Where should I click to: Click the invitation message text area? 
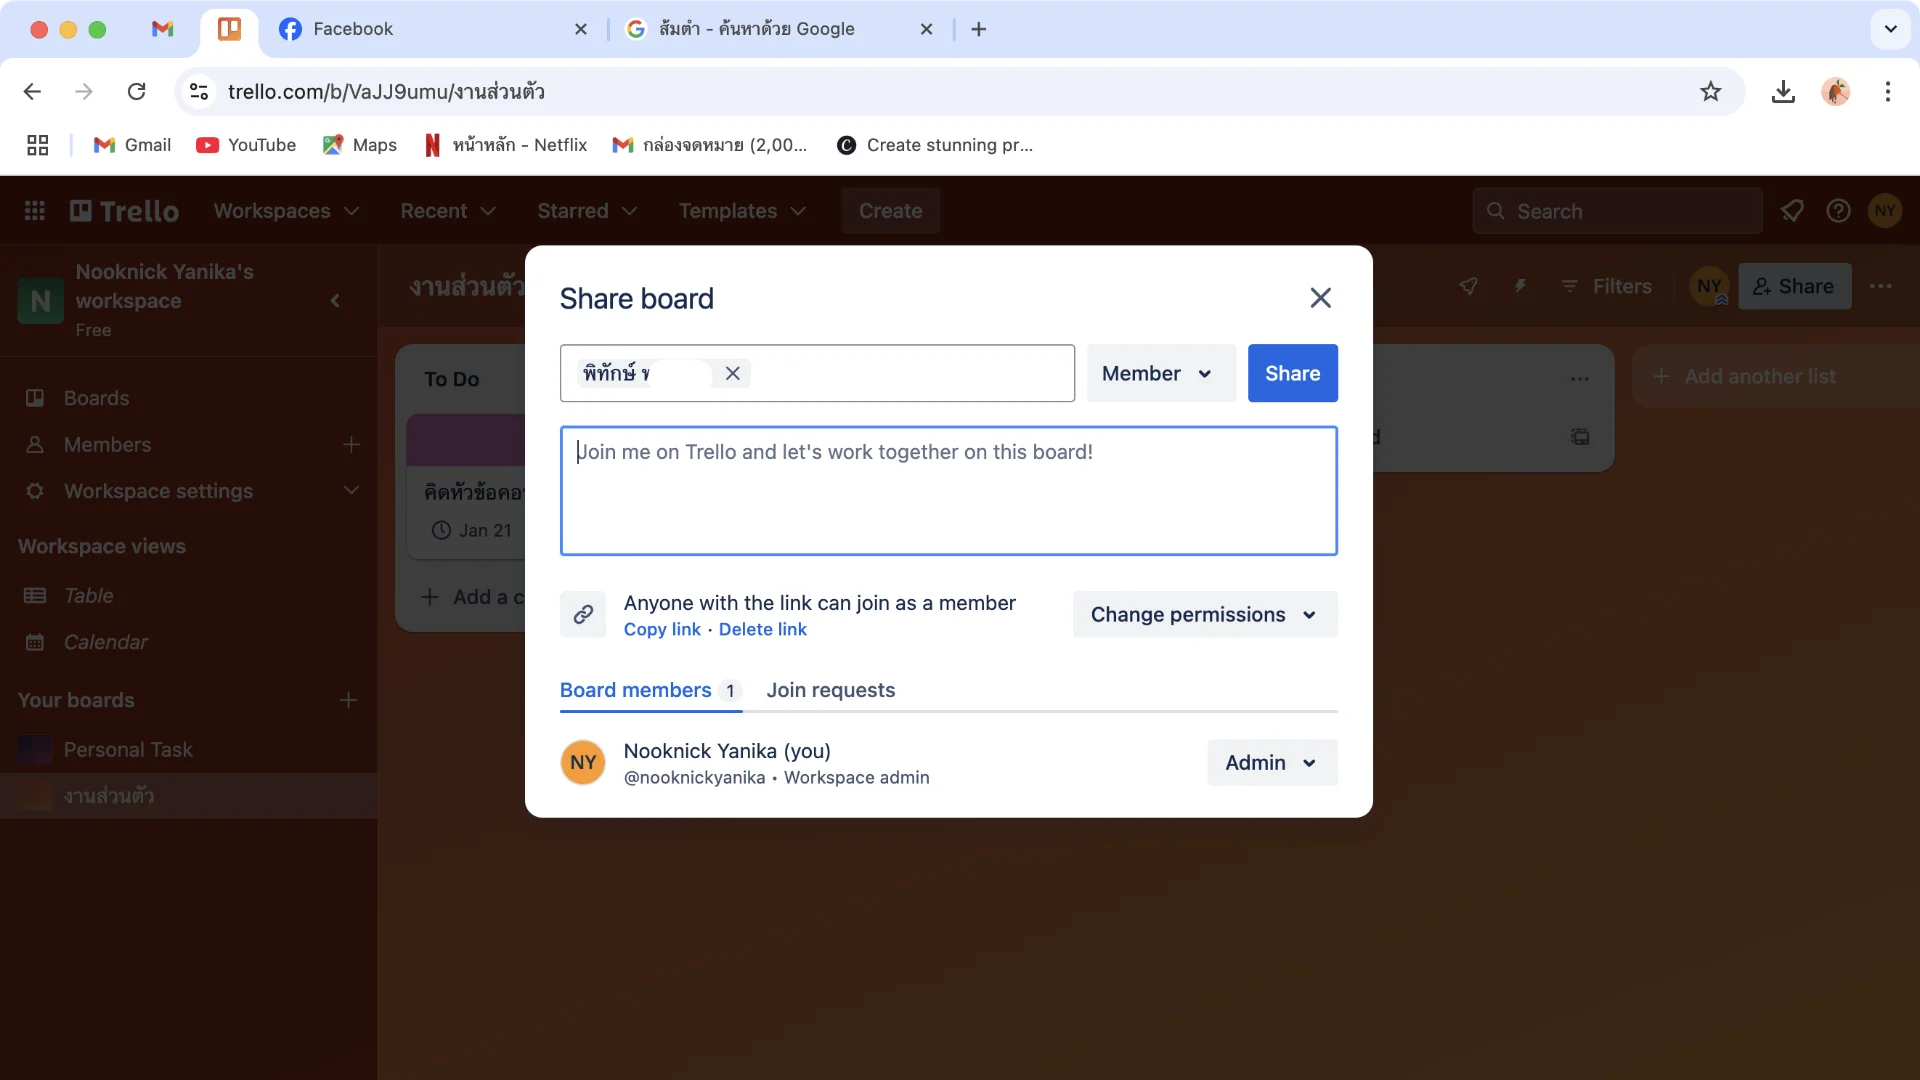tap(948, 491)
